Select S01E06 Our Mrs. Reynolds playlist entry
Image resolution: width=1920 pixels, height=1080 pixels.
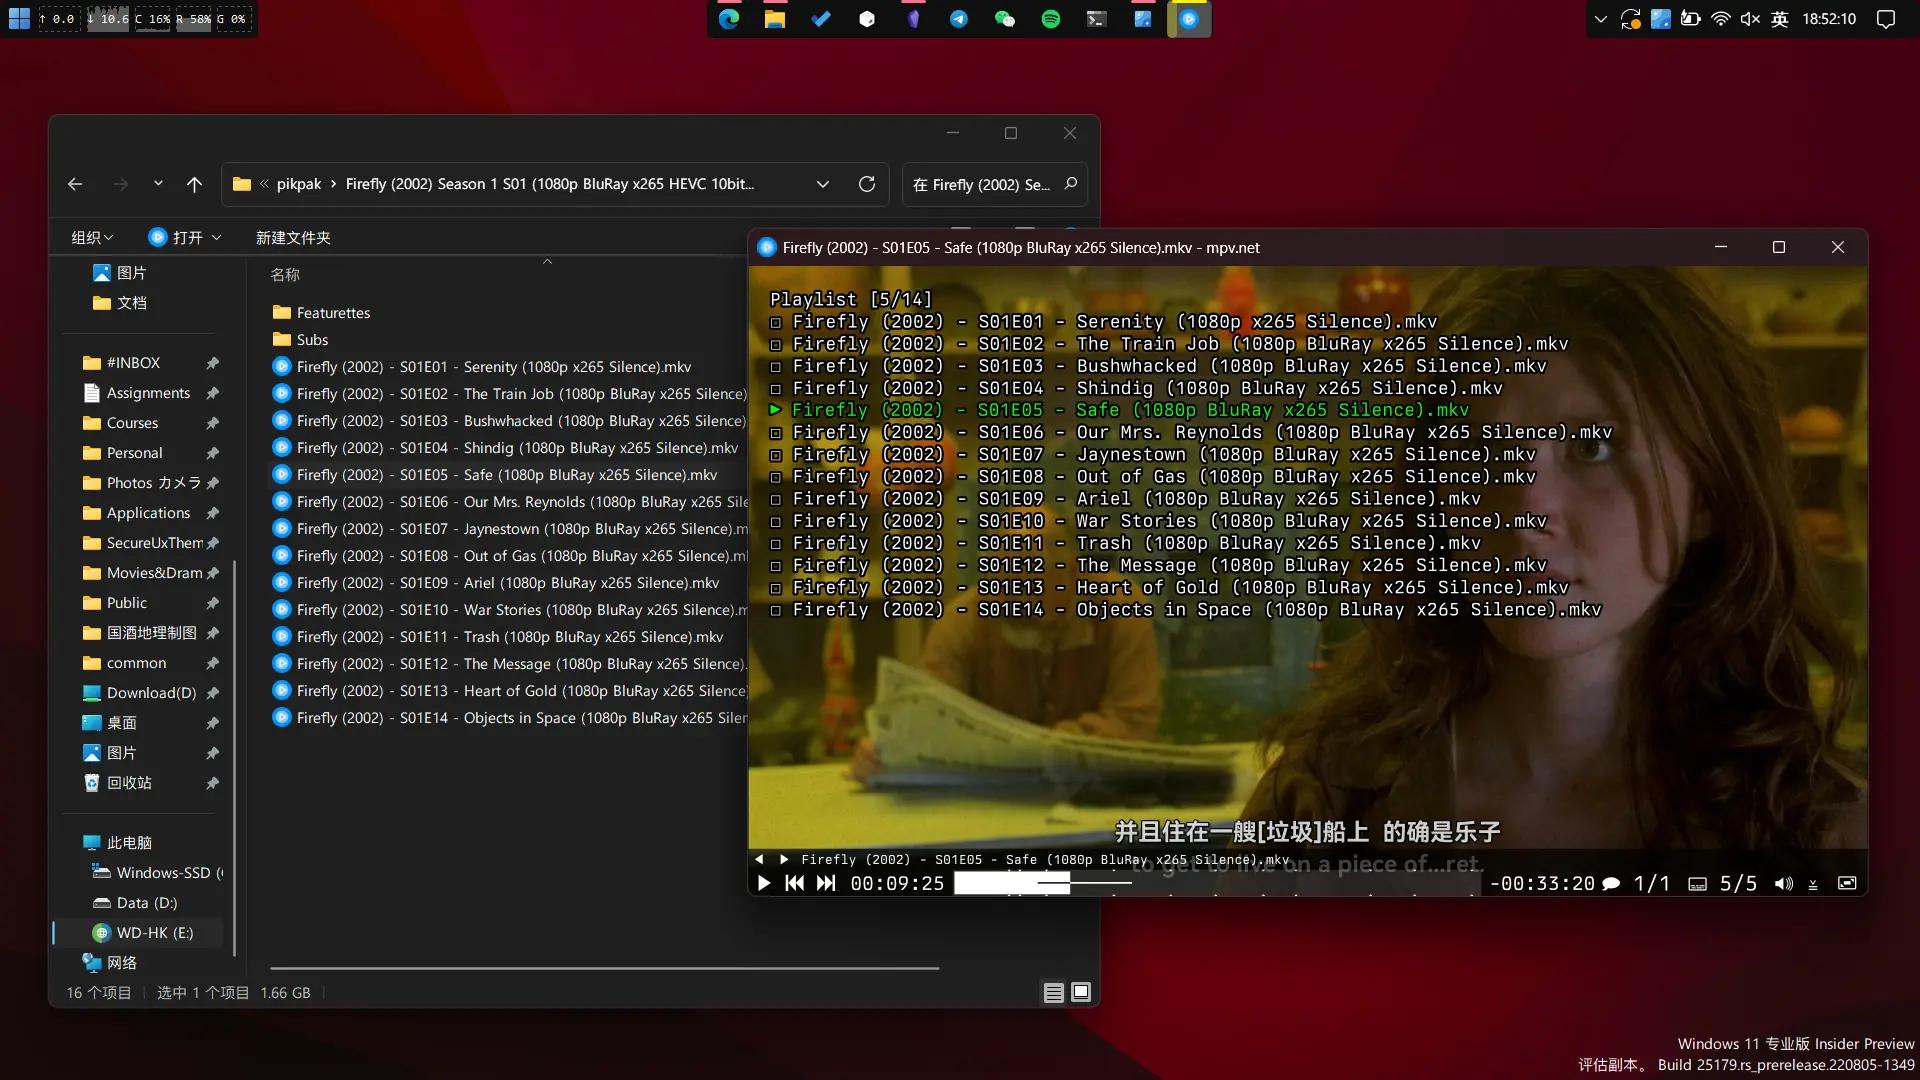[1190, 432]
